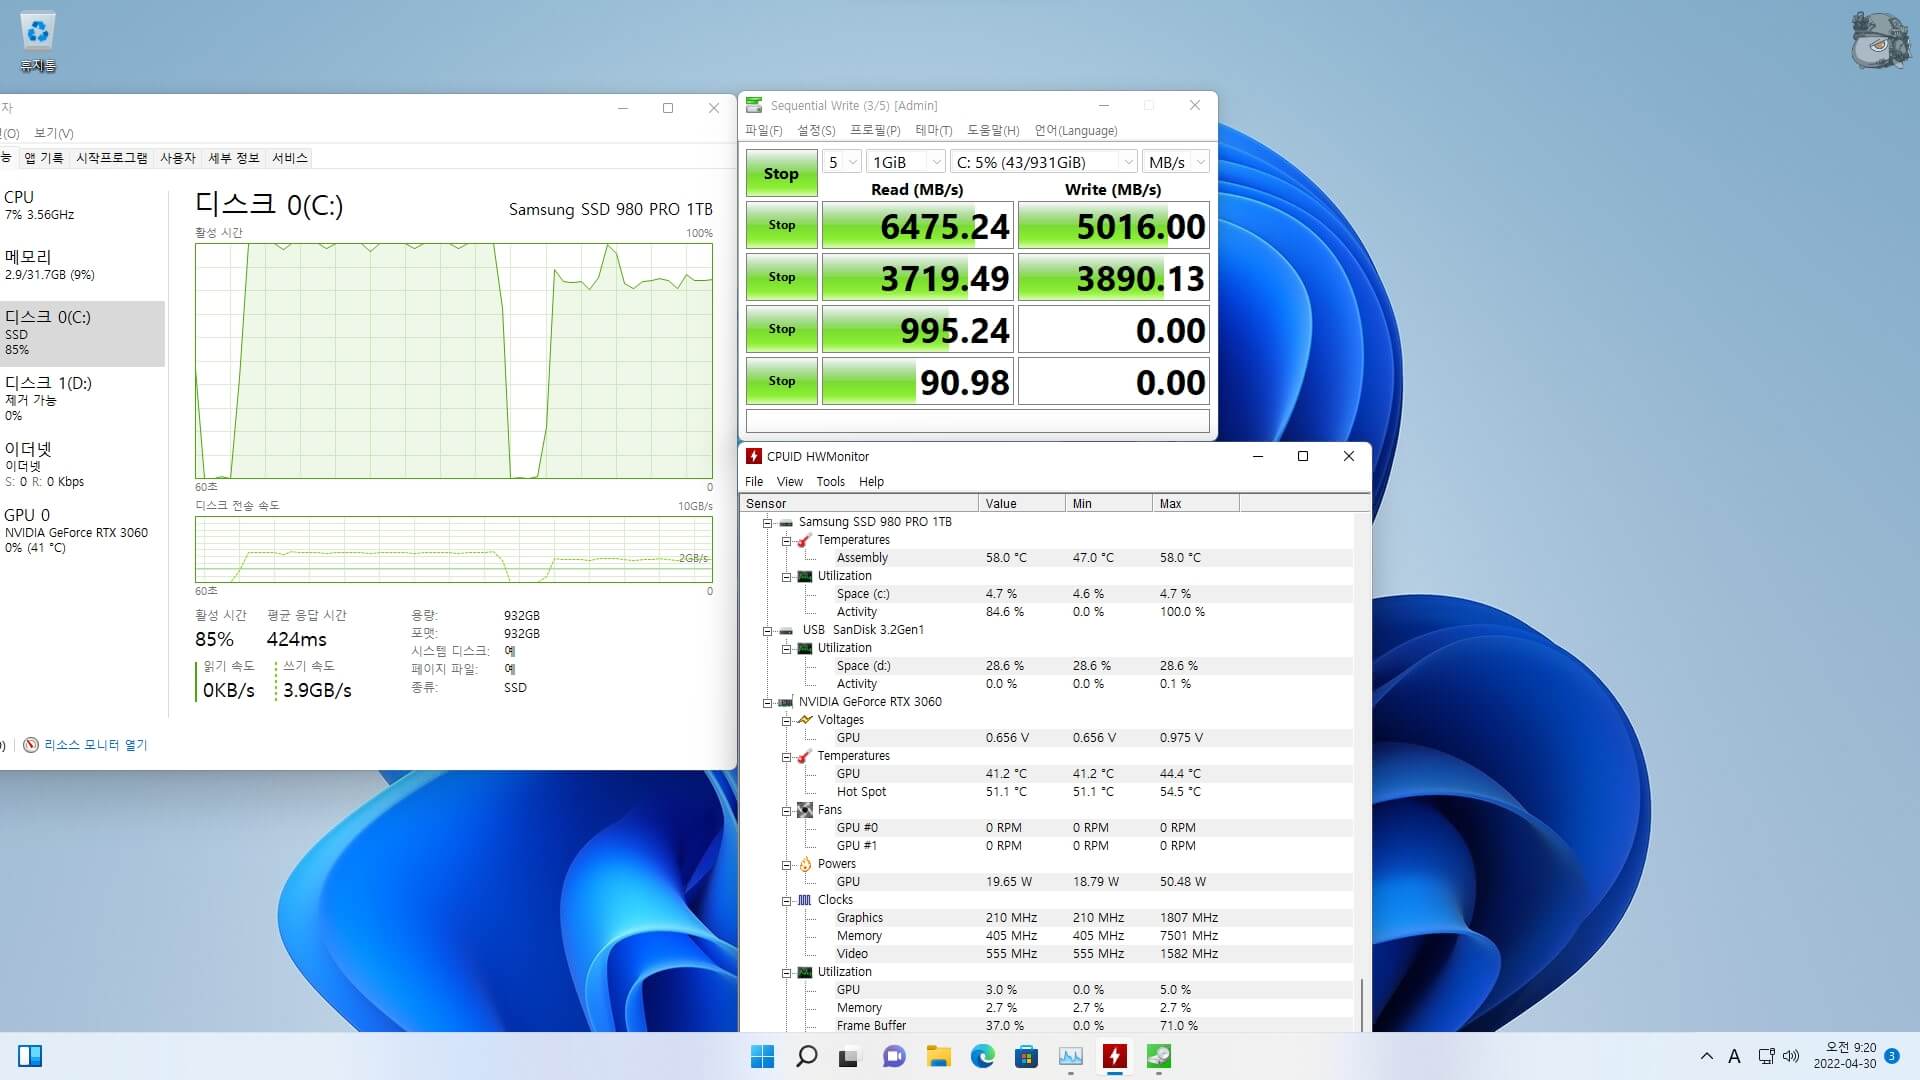Screen dimensions: 1920x1080
Task: Click Stop button beside 6475.24 row
Action: 781,225
